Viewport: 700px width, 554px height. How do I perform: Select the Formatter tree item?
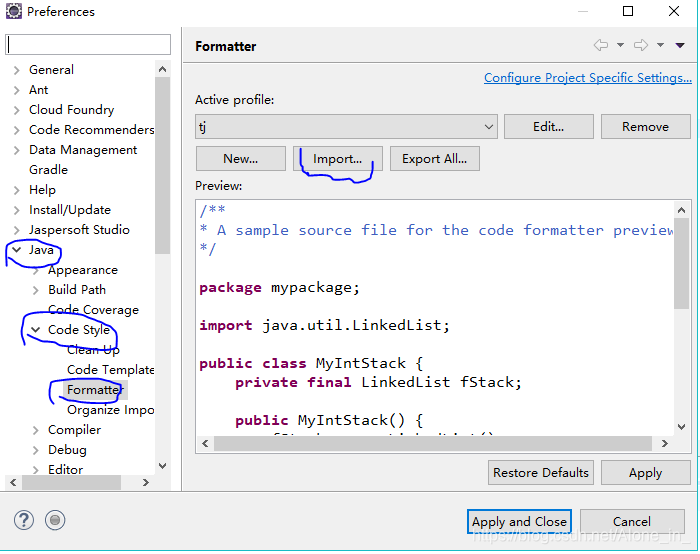[95, 390]
